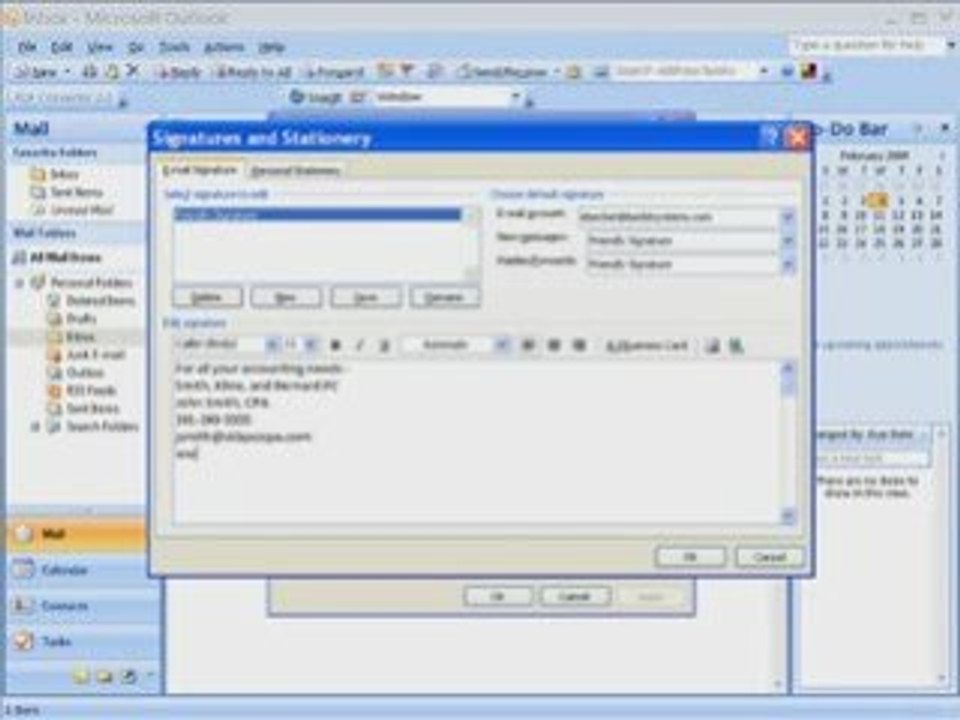
Task: Open the Tools menu
Action: 174,47
